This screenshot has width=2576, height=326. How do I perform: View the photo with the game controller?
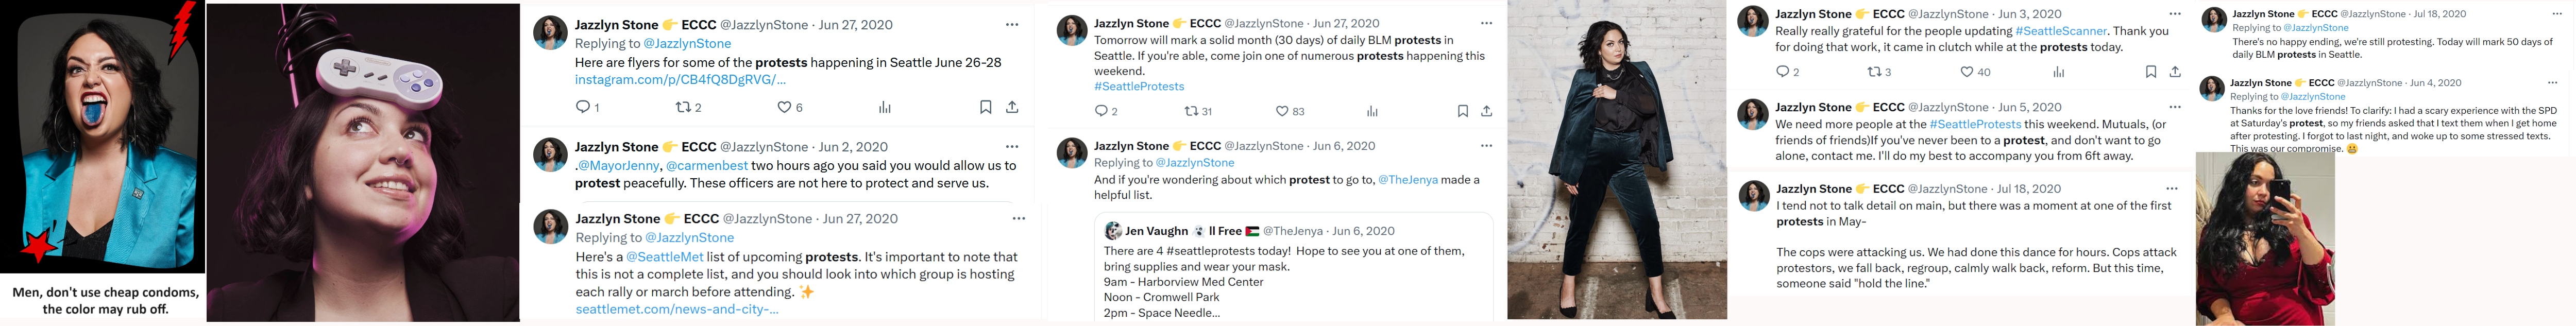(x=363, y=163)
